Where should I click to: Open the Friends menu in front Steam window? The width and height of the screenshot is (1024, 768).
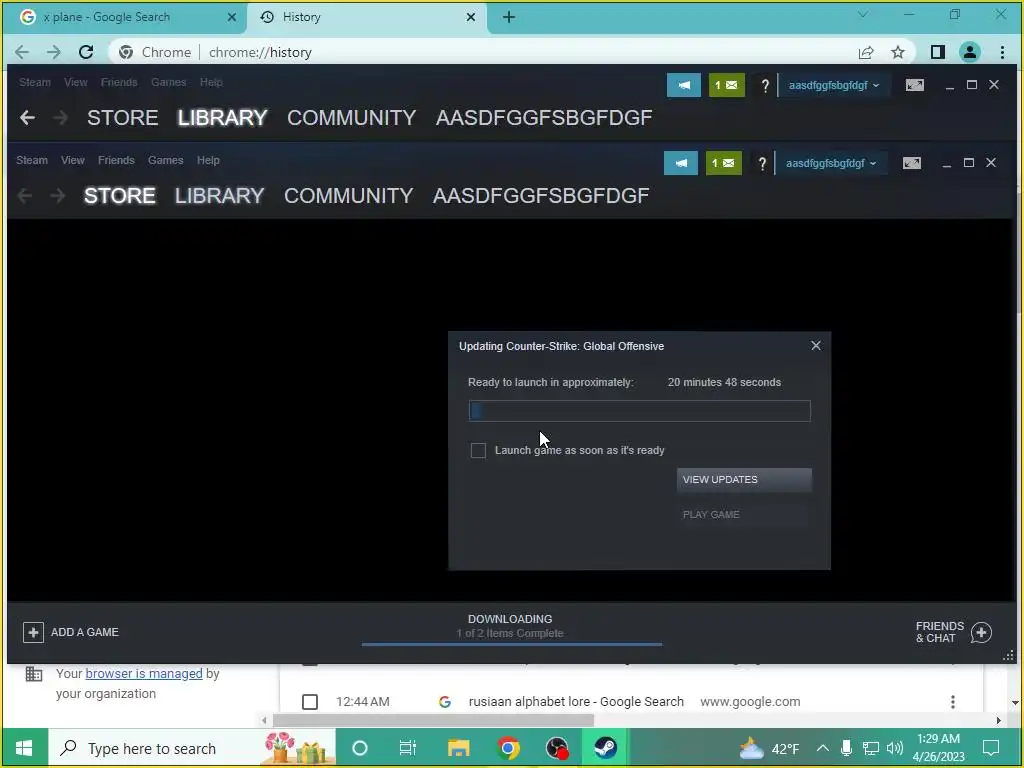tap(116, 160)
